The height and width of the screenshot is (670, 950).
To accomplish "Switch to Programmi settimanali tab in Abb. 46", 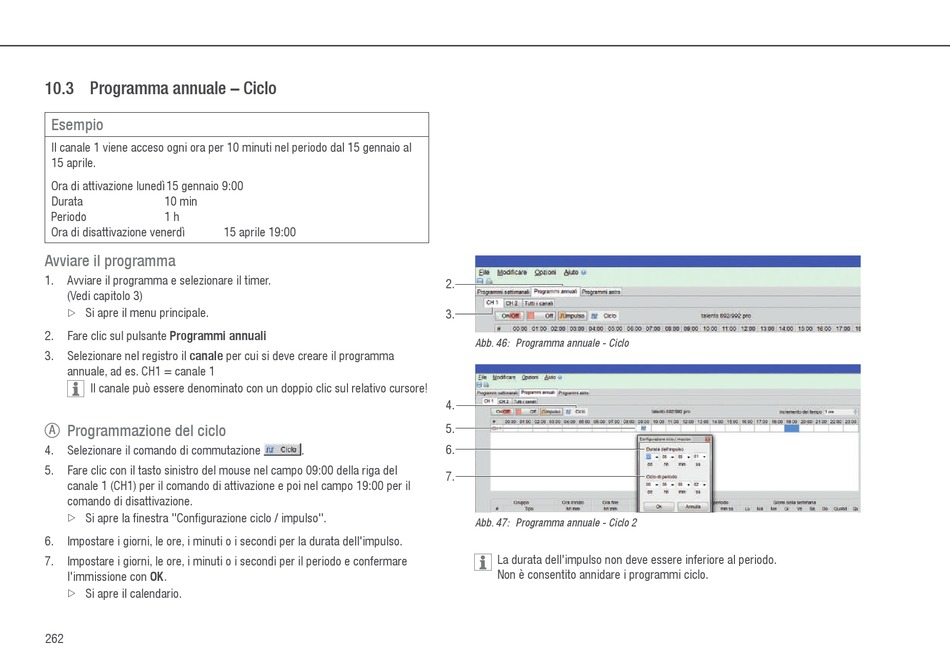I will (503, 292).
